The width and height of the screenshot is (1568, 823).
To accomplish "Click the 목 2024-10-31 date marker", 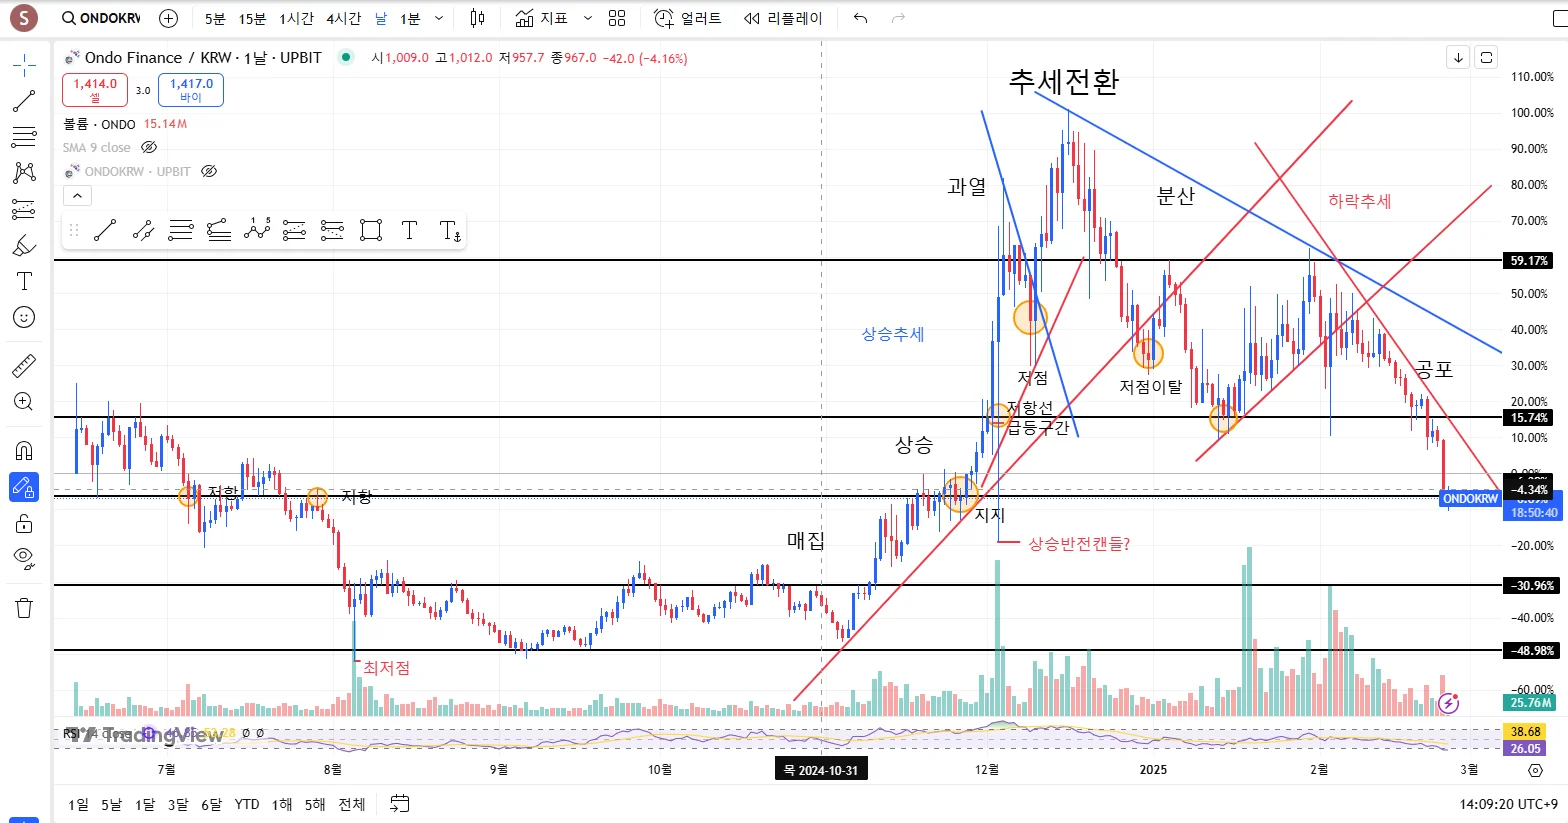I will pos(823,770).
